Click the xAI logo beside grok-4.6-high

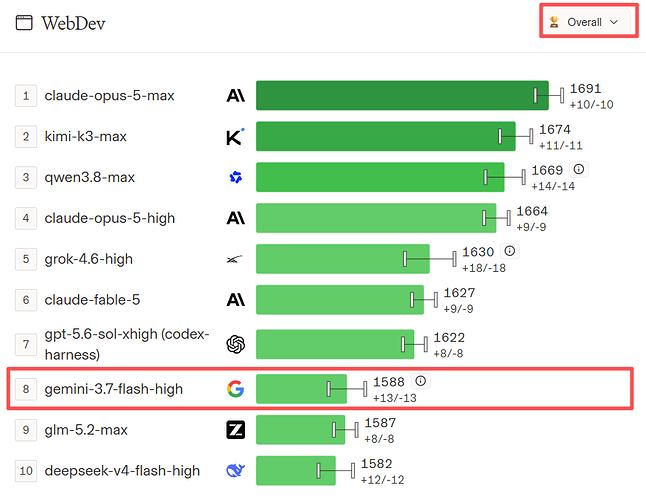click(235, 259)
